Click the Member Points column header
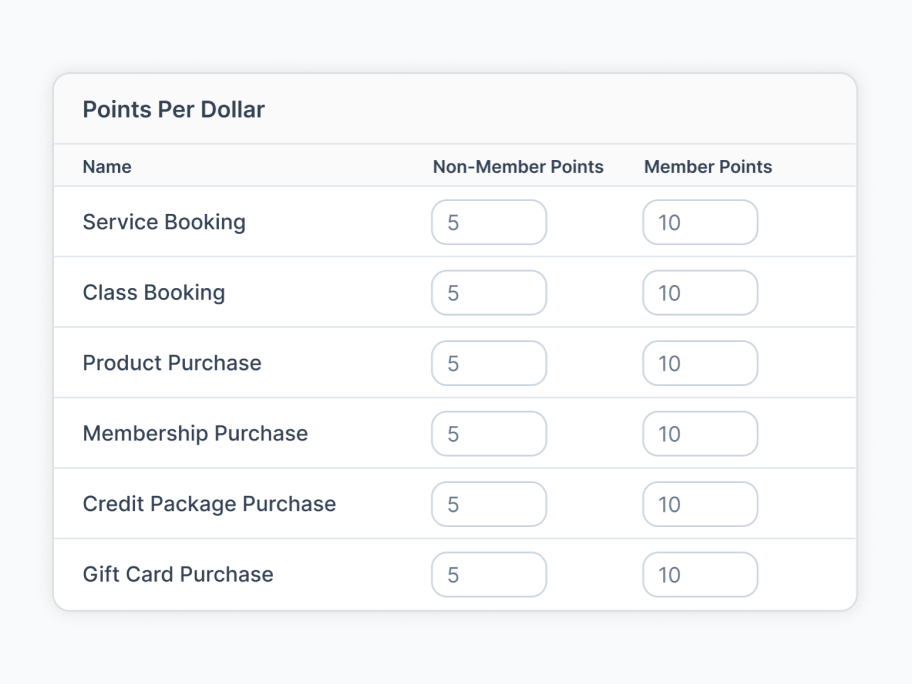 point(708,166)
